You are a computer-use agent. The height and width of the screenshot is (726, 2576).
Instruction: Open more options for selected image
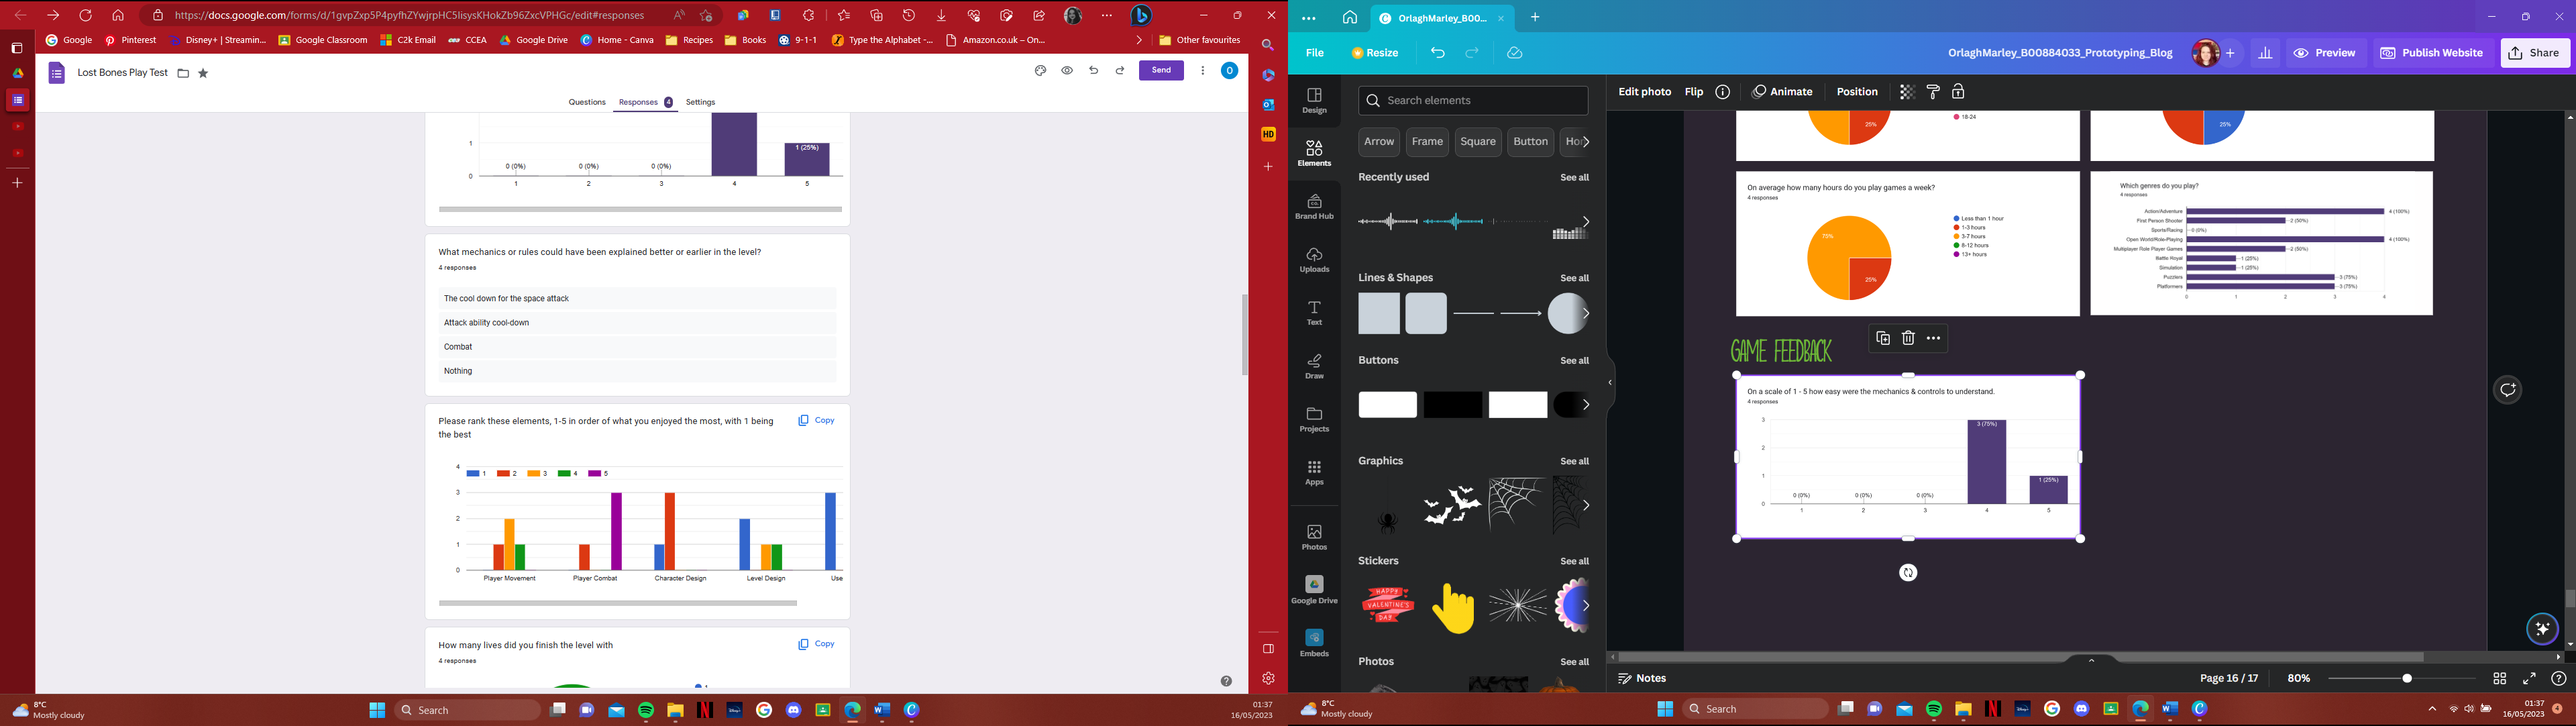click(1933, 338)
